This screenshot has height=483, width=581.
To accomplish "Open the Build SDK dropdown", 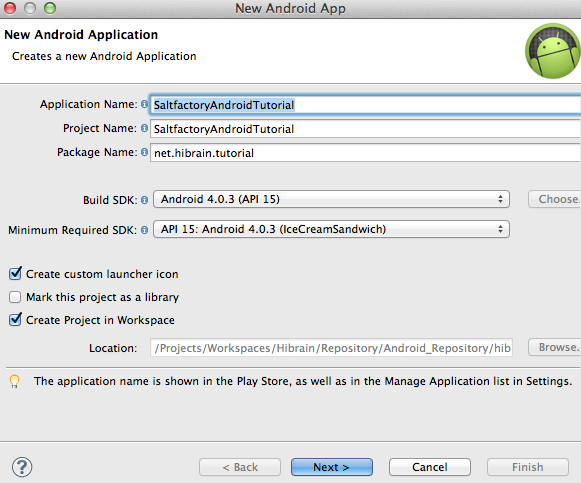I will 331,199.
